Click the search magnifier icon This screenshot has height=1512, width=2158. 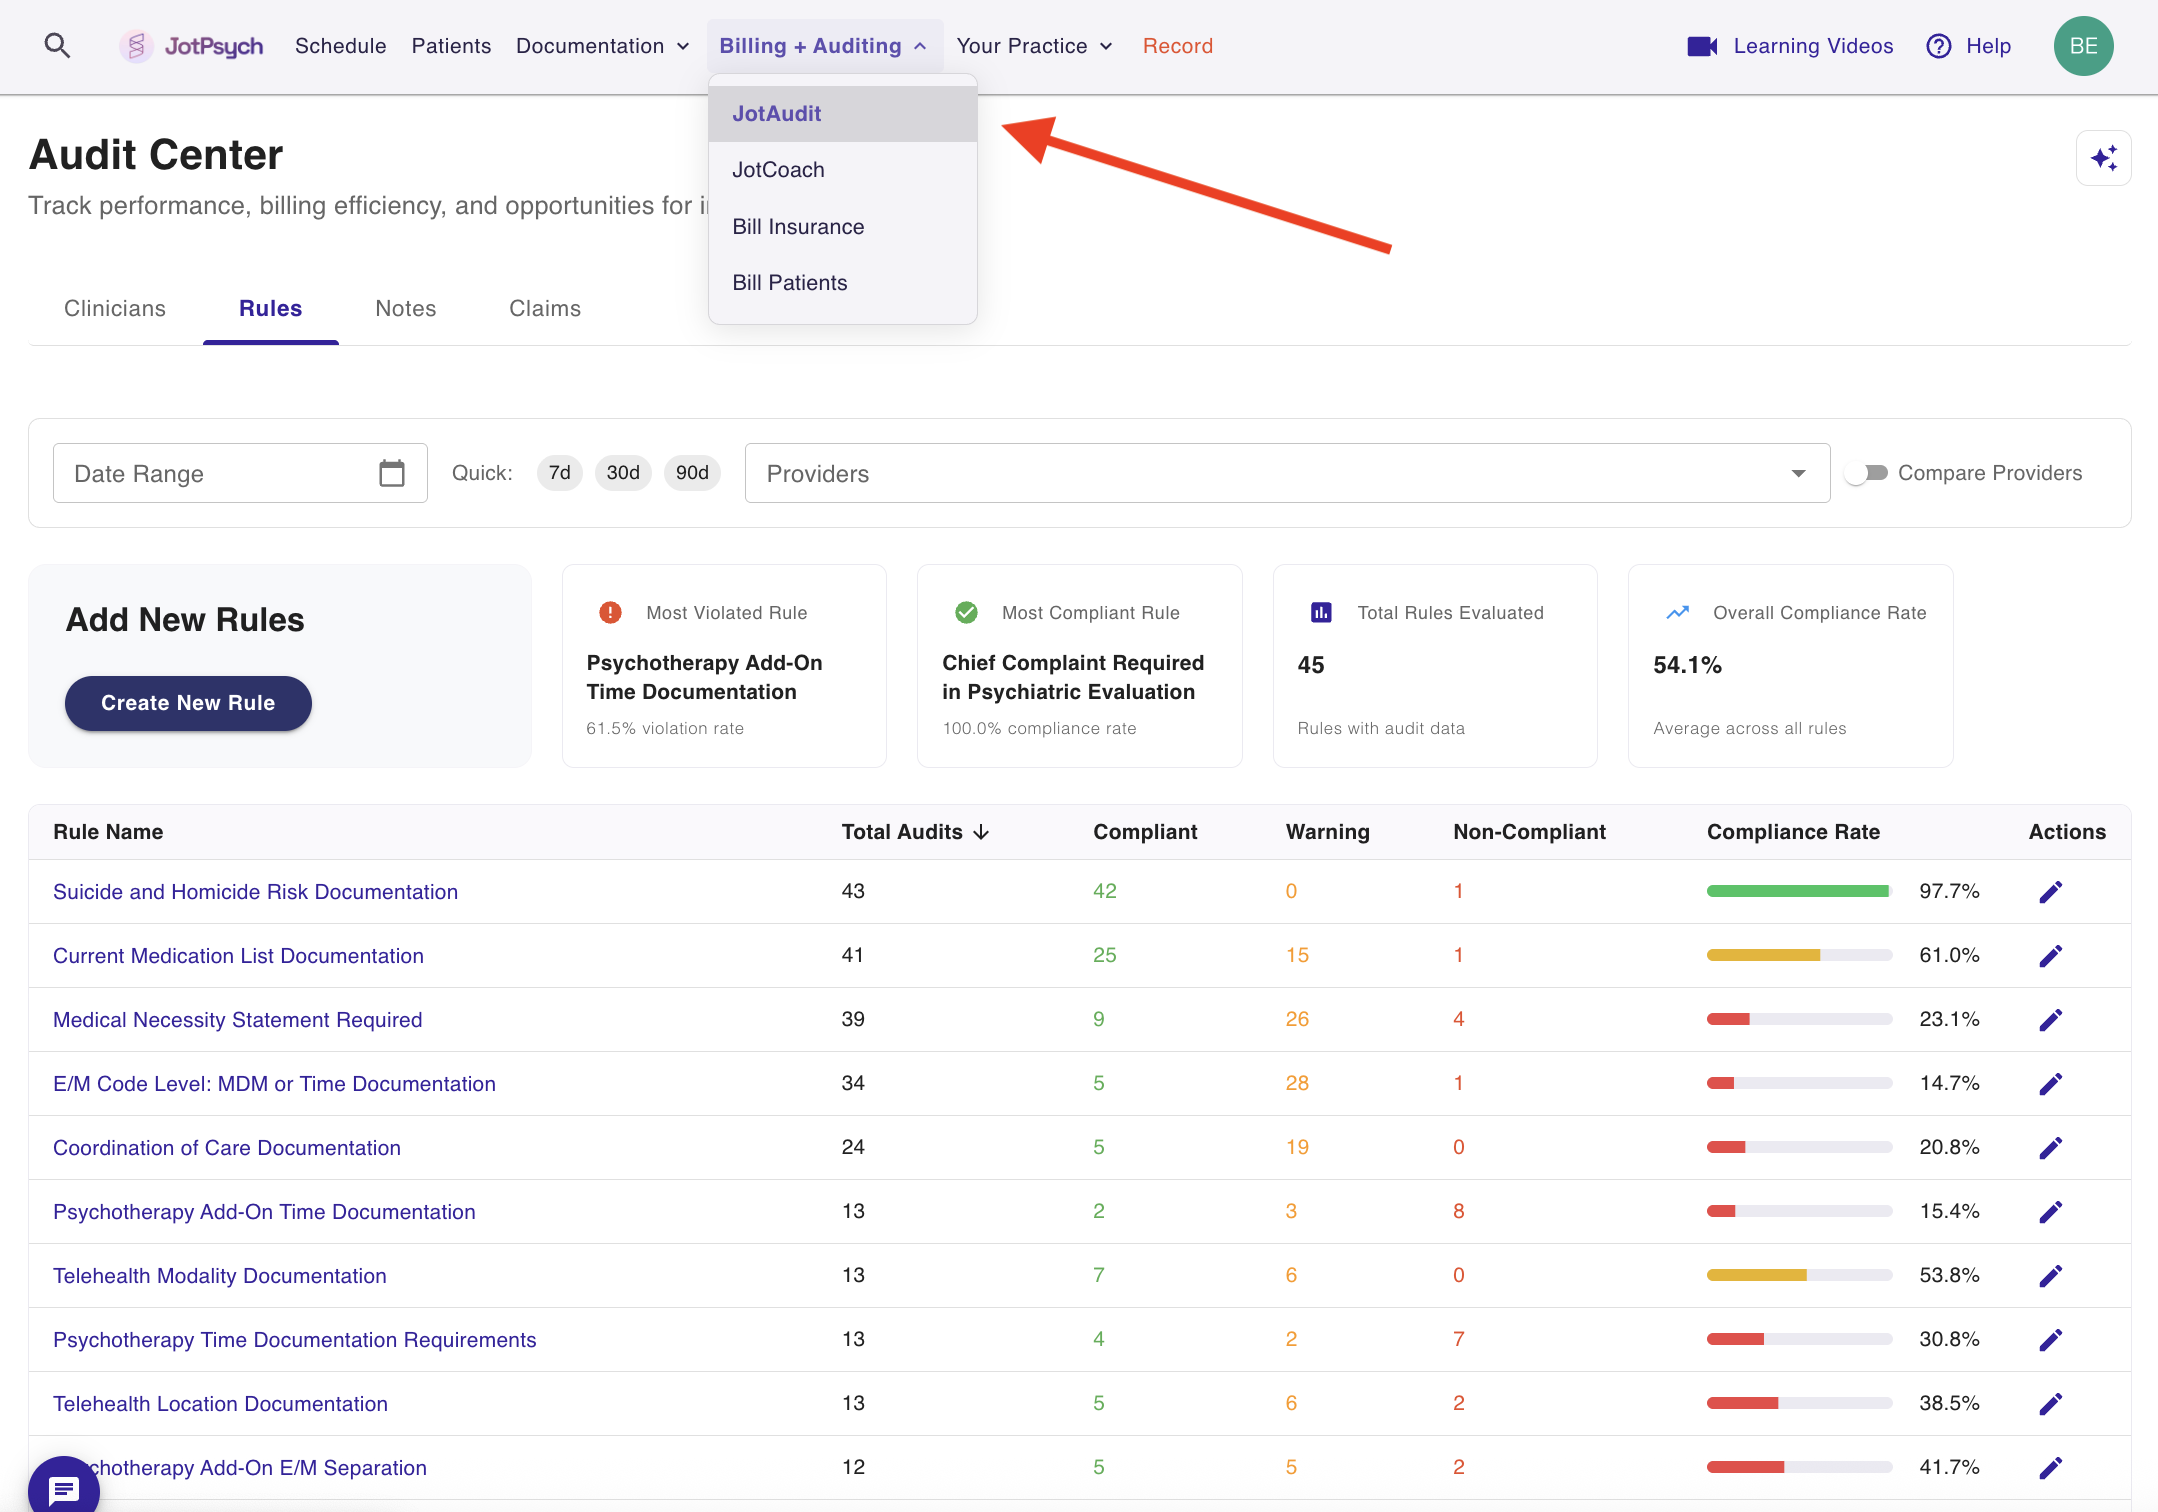coord(57,46)
